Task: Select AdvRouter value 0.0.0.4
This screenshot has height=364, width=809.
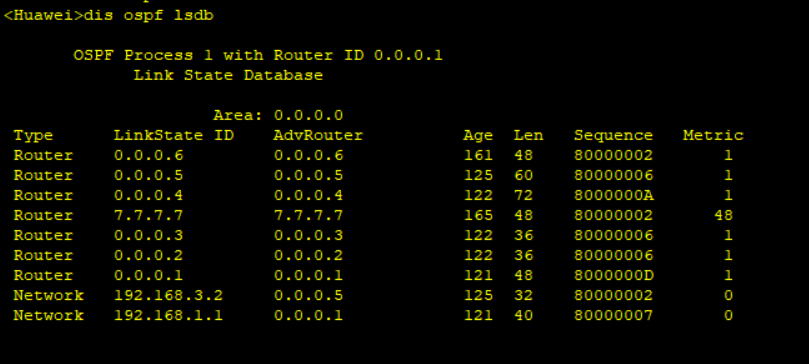Action: click(x=309, y=196)
